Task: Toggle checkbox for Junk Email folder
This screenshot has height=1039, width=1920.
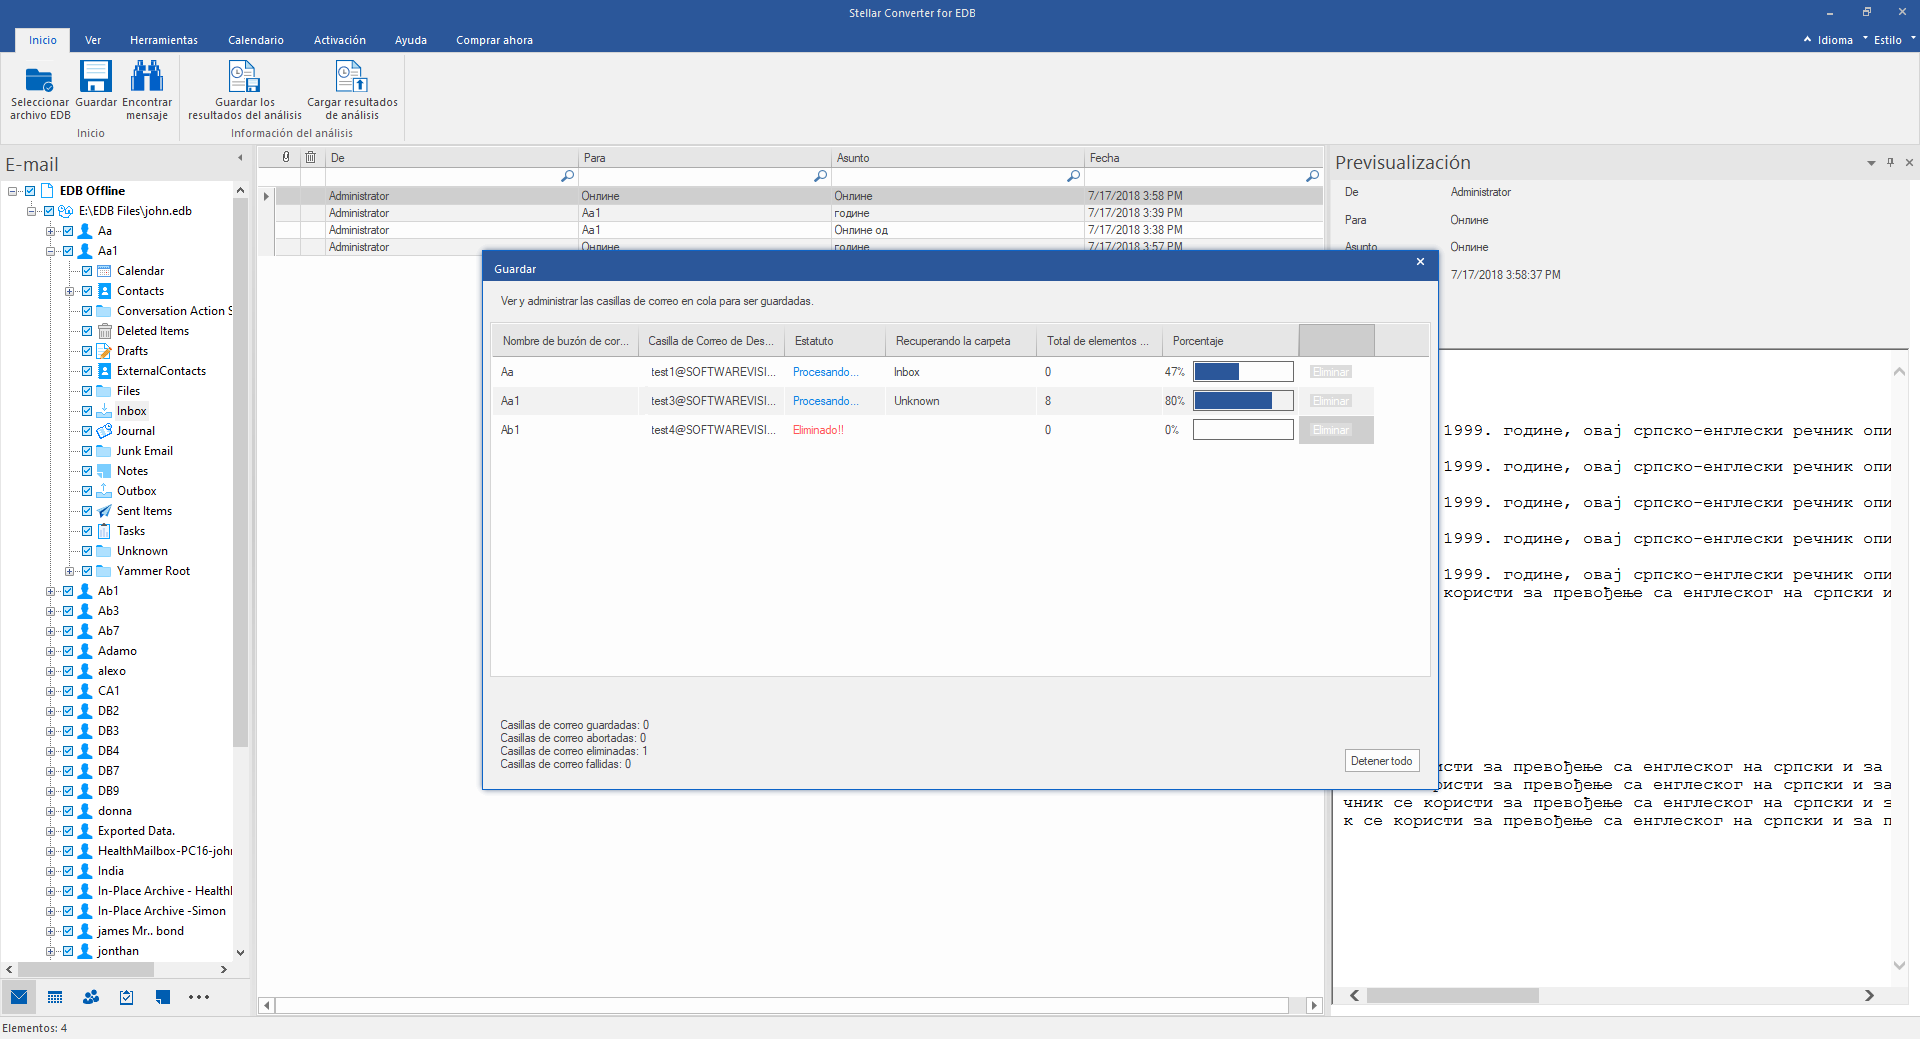Action: pos(87,451)
